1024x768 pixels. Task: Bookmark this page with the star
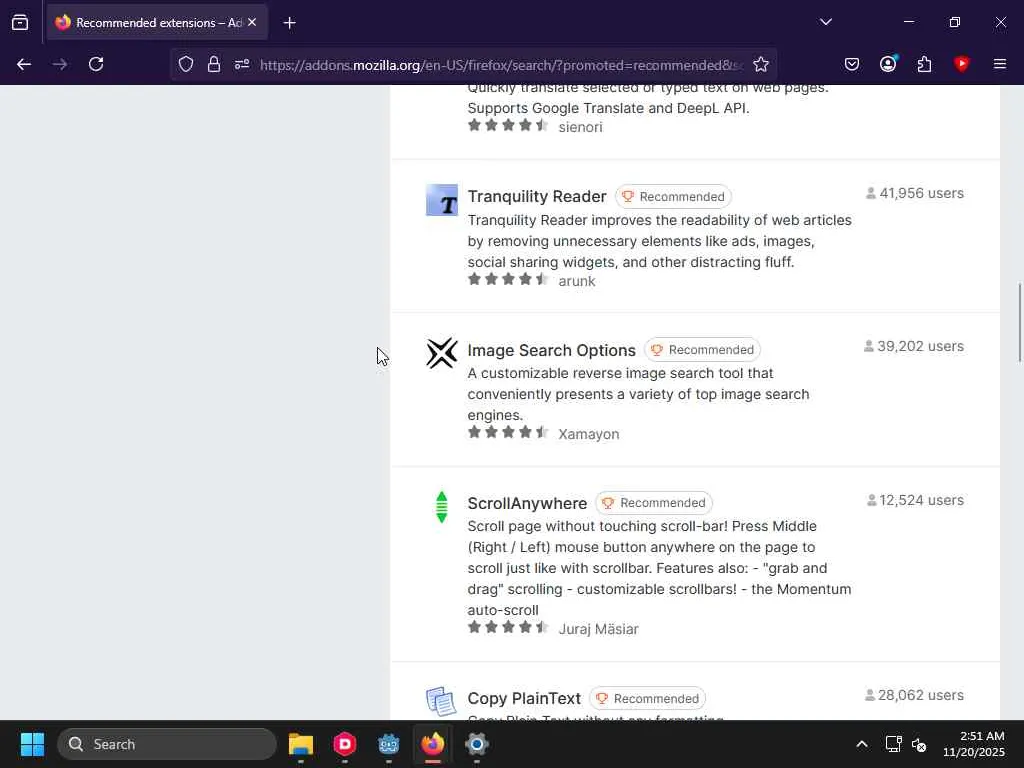click(x=761, y=64)
